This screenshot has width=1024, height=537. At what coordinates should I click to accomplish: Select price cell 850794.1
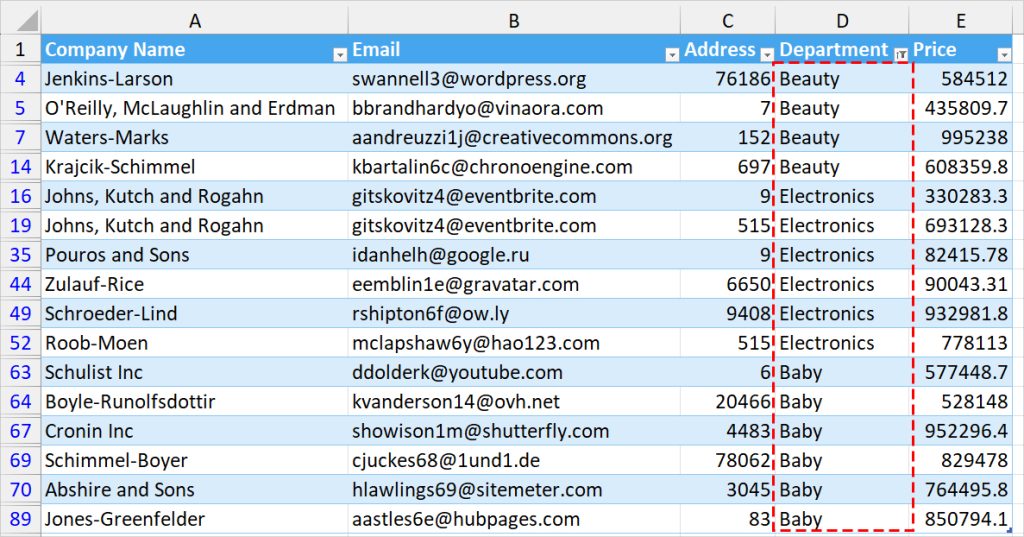pos(961,519)
